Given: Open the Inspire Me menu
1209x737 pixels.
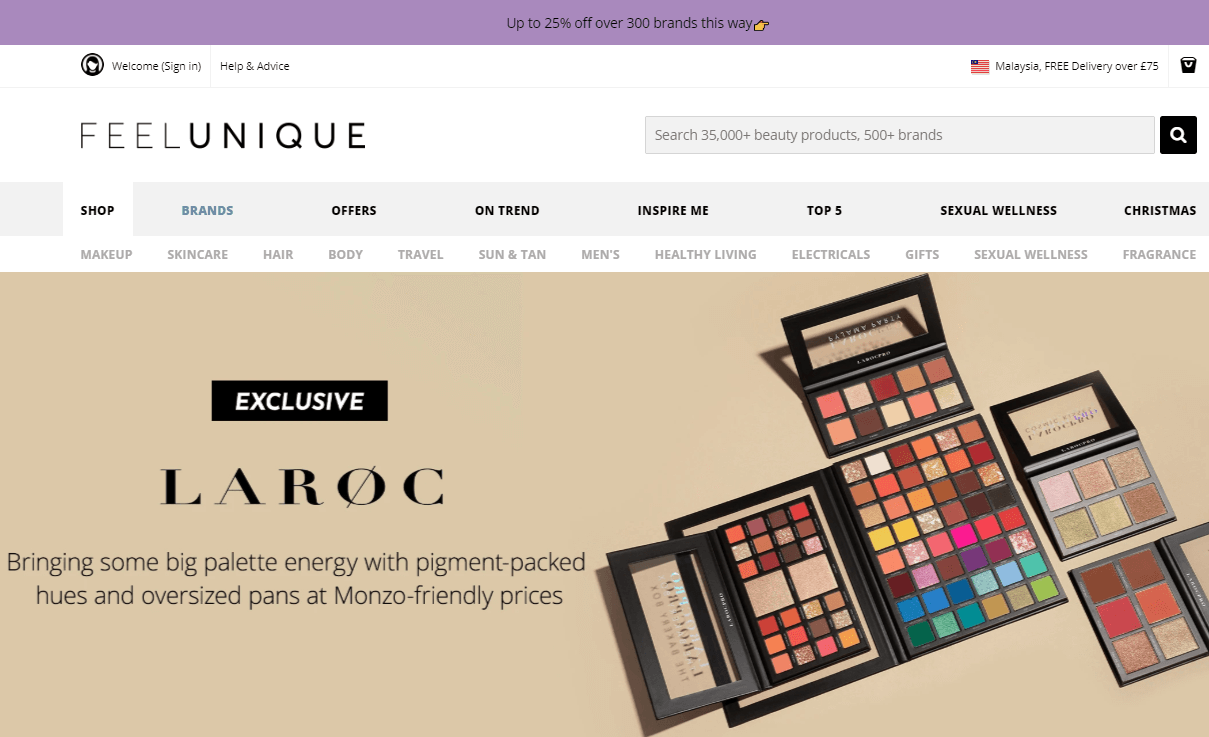Looking at the screenshot, I should (x=673, y=210).
